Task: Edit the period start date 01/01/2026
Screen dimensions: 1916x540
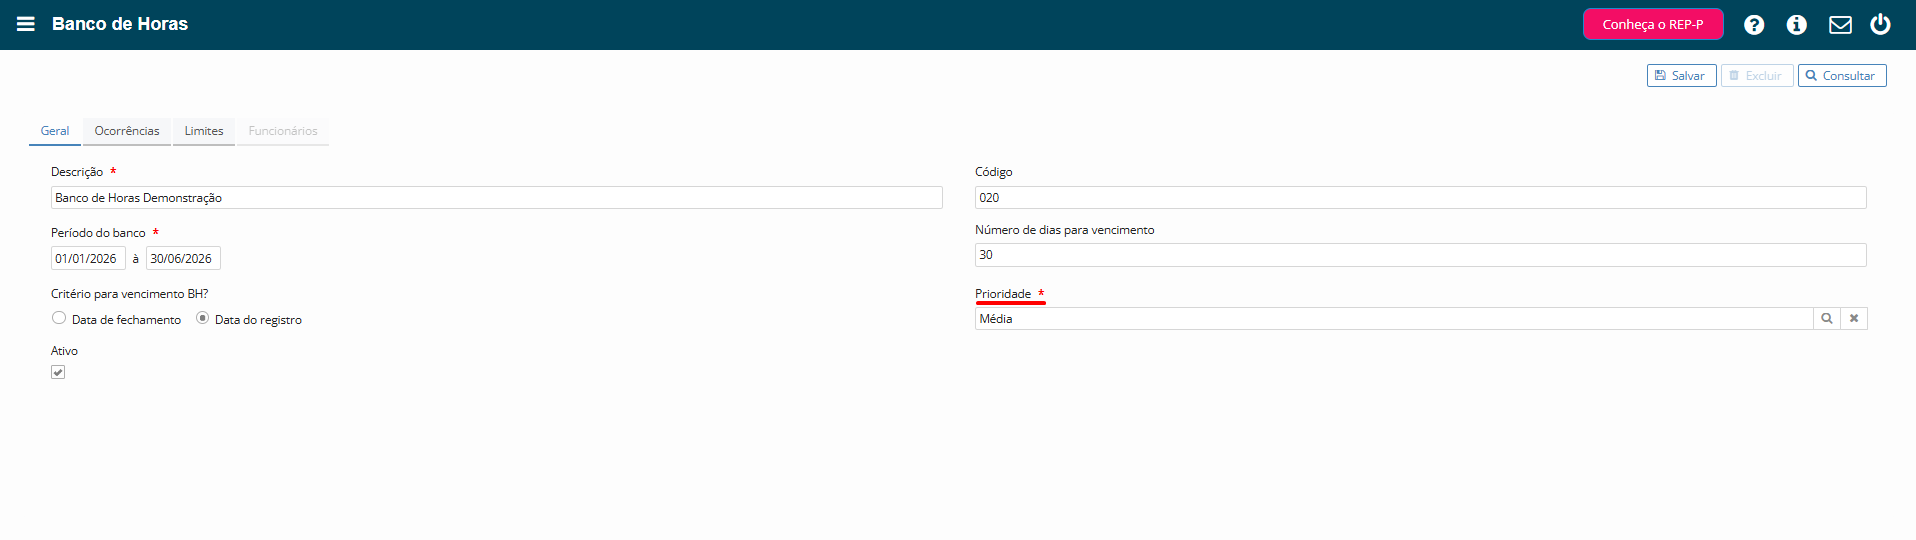Action: point(88,258)
